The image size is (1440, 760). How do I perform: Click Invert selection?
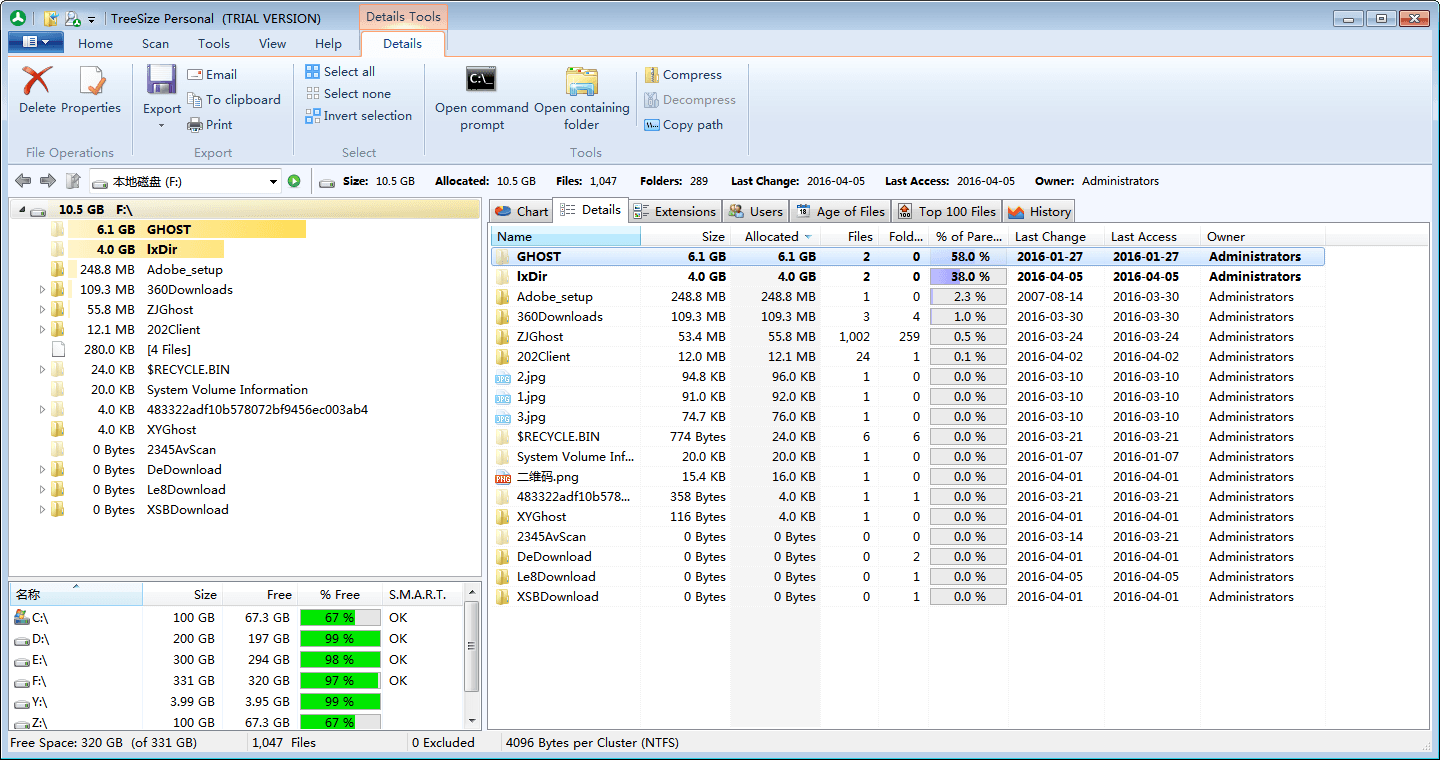pos(359,116)
